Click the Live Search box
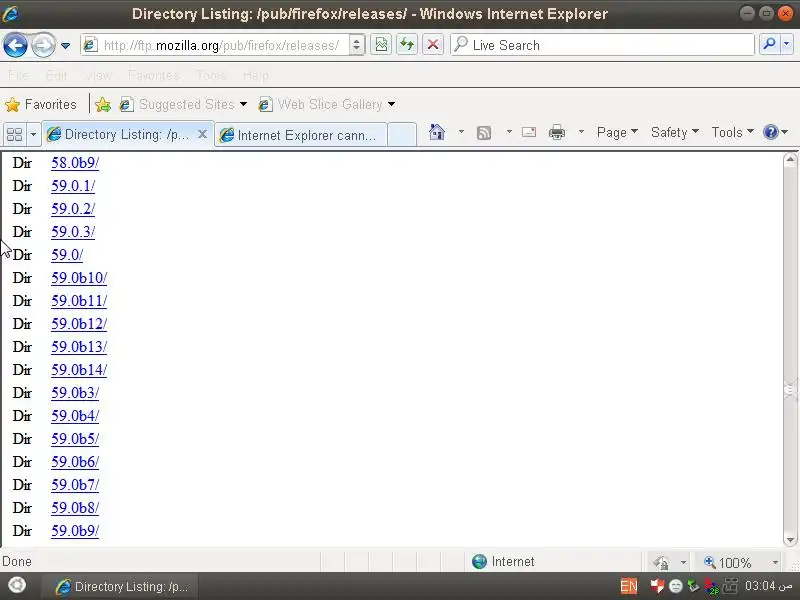This screenshot has height=600, width=800. [602, 45]
